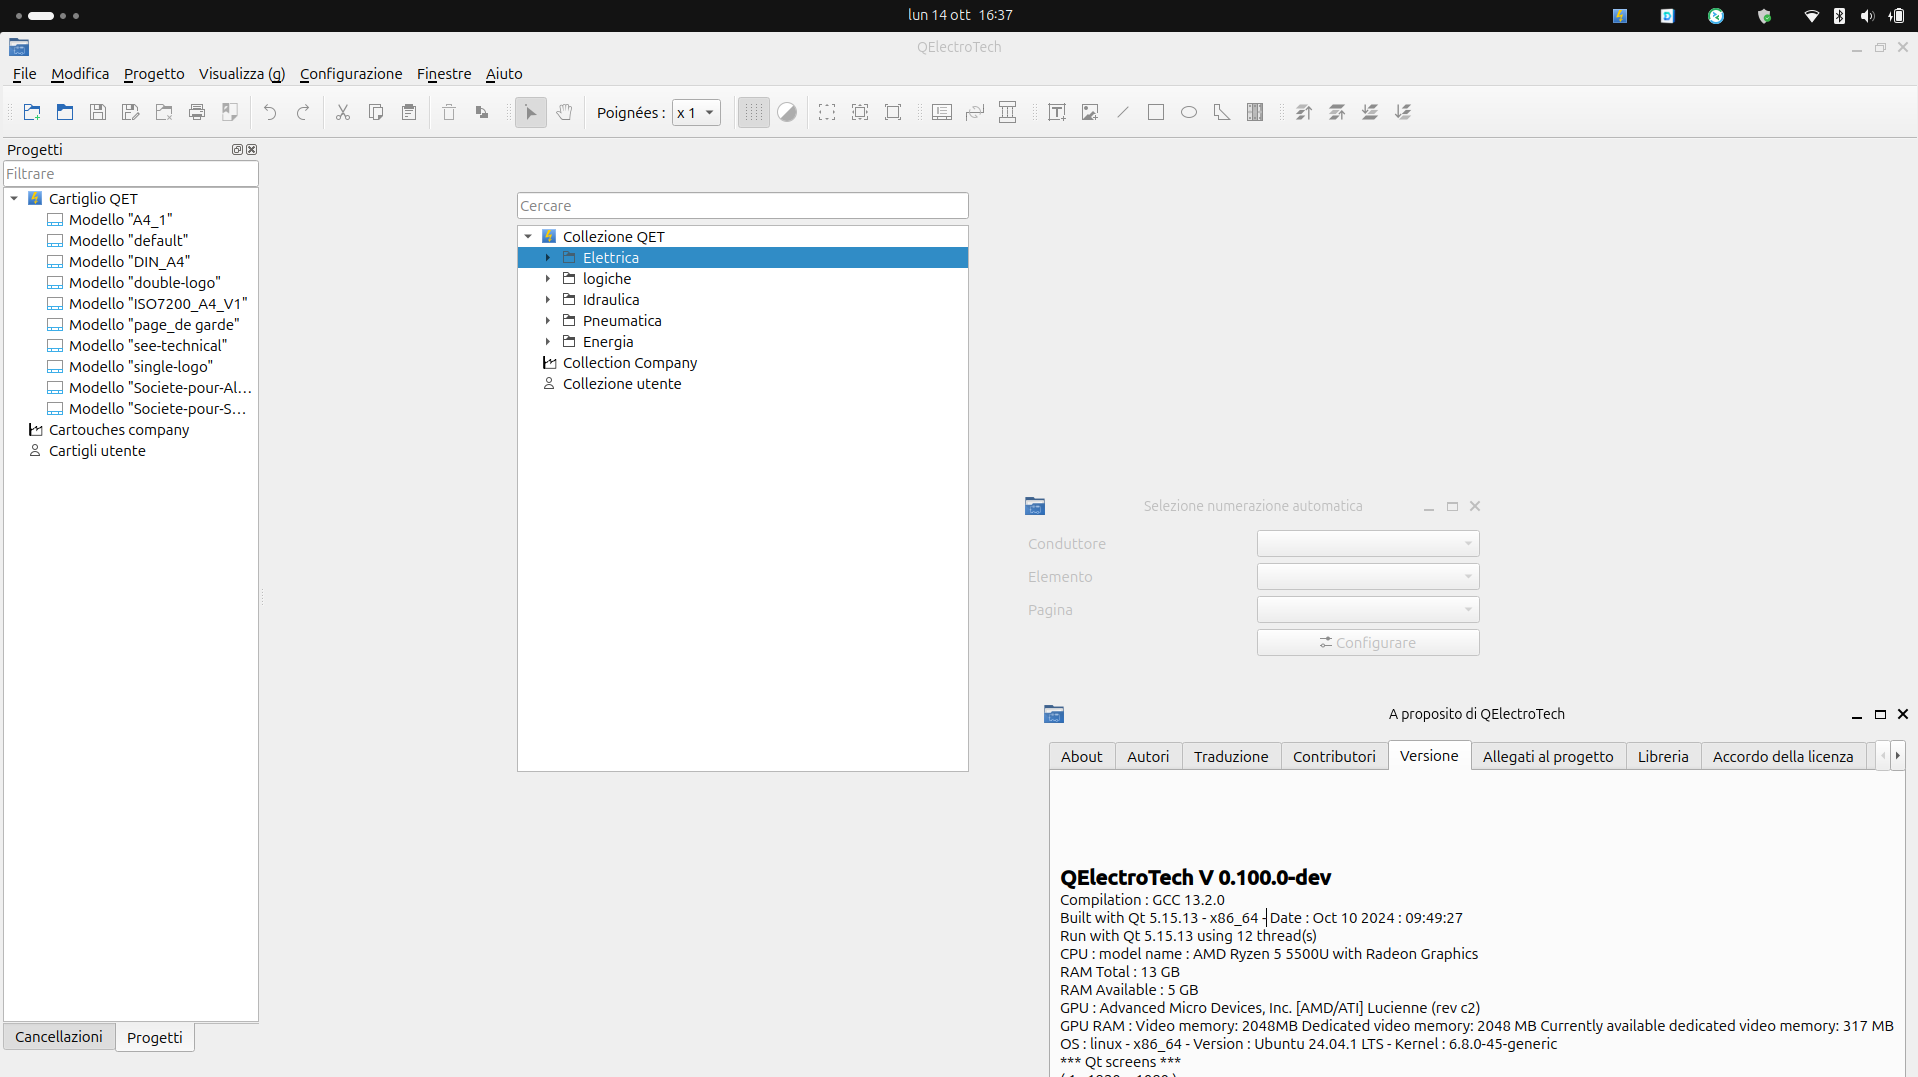Collapse the Cartiglio QET tree
This screenshot has height=1077, width=1918.
(x=15, y=199)
